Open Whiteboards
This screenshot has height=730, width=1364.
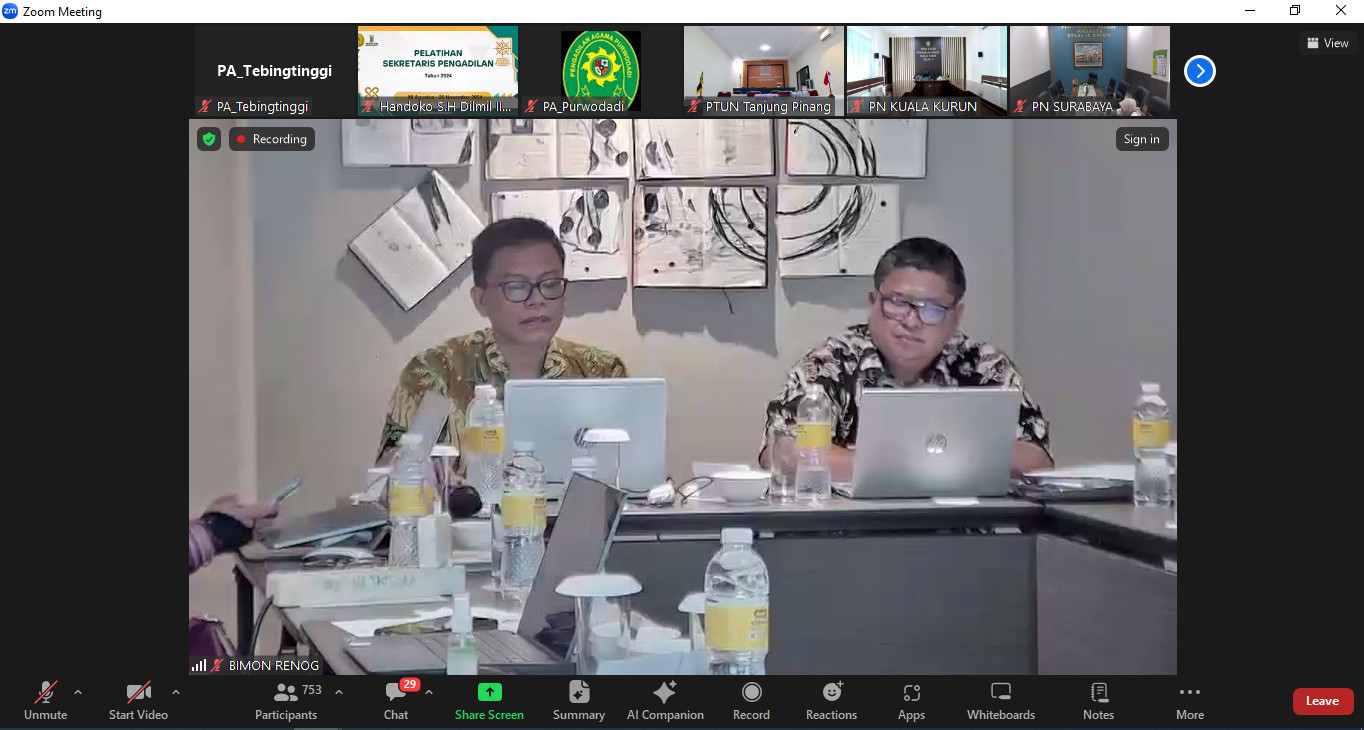click(x=1000, y=700)
